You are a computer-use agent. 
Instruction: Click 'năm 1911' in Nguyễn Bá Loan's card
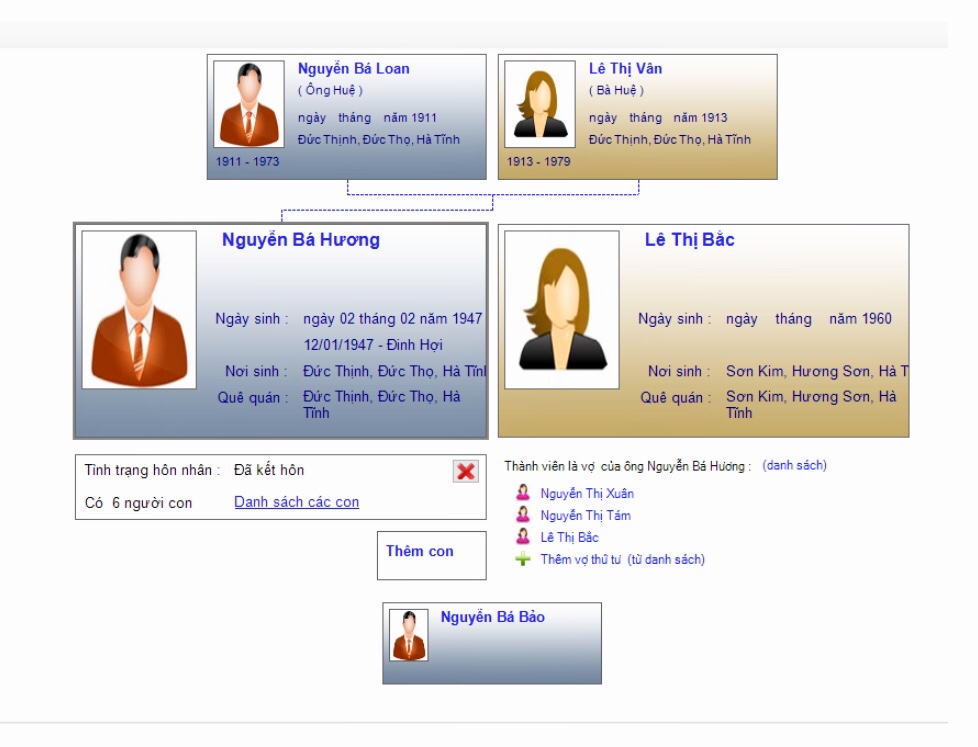[410, 118]
